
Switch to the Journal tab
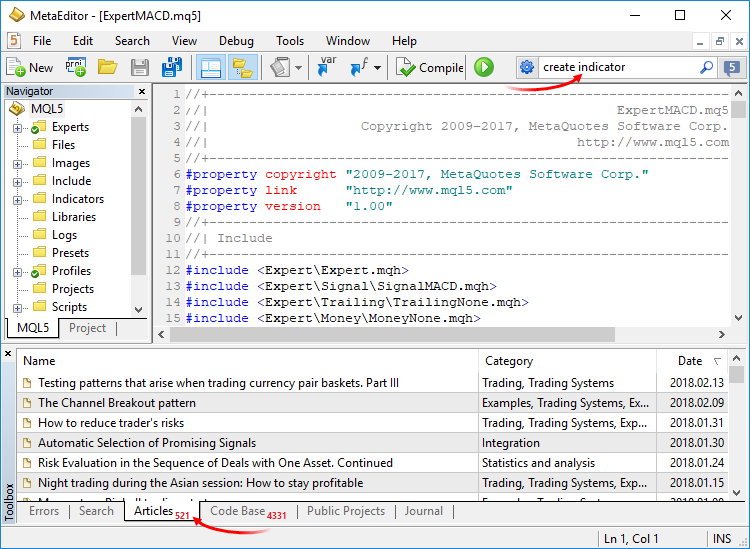[x=423, y=511]
